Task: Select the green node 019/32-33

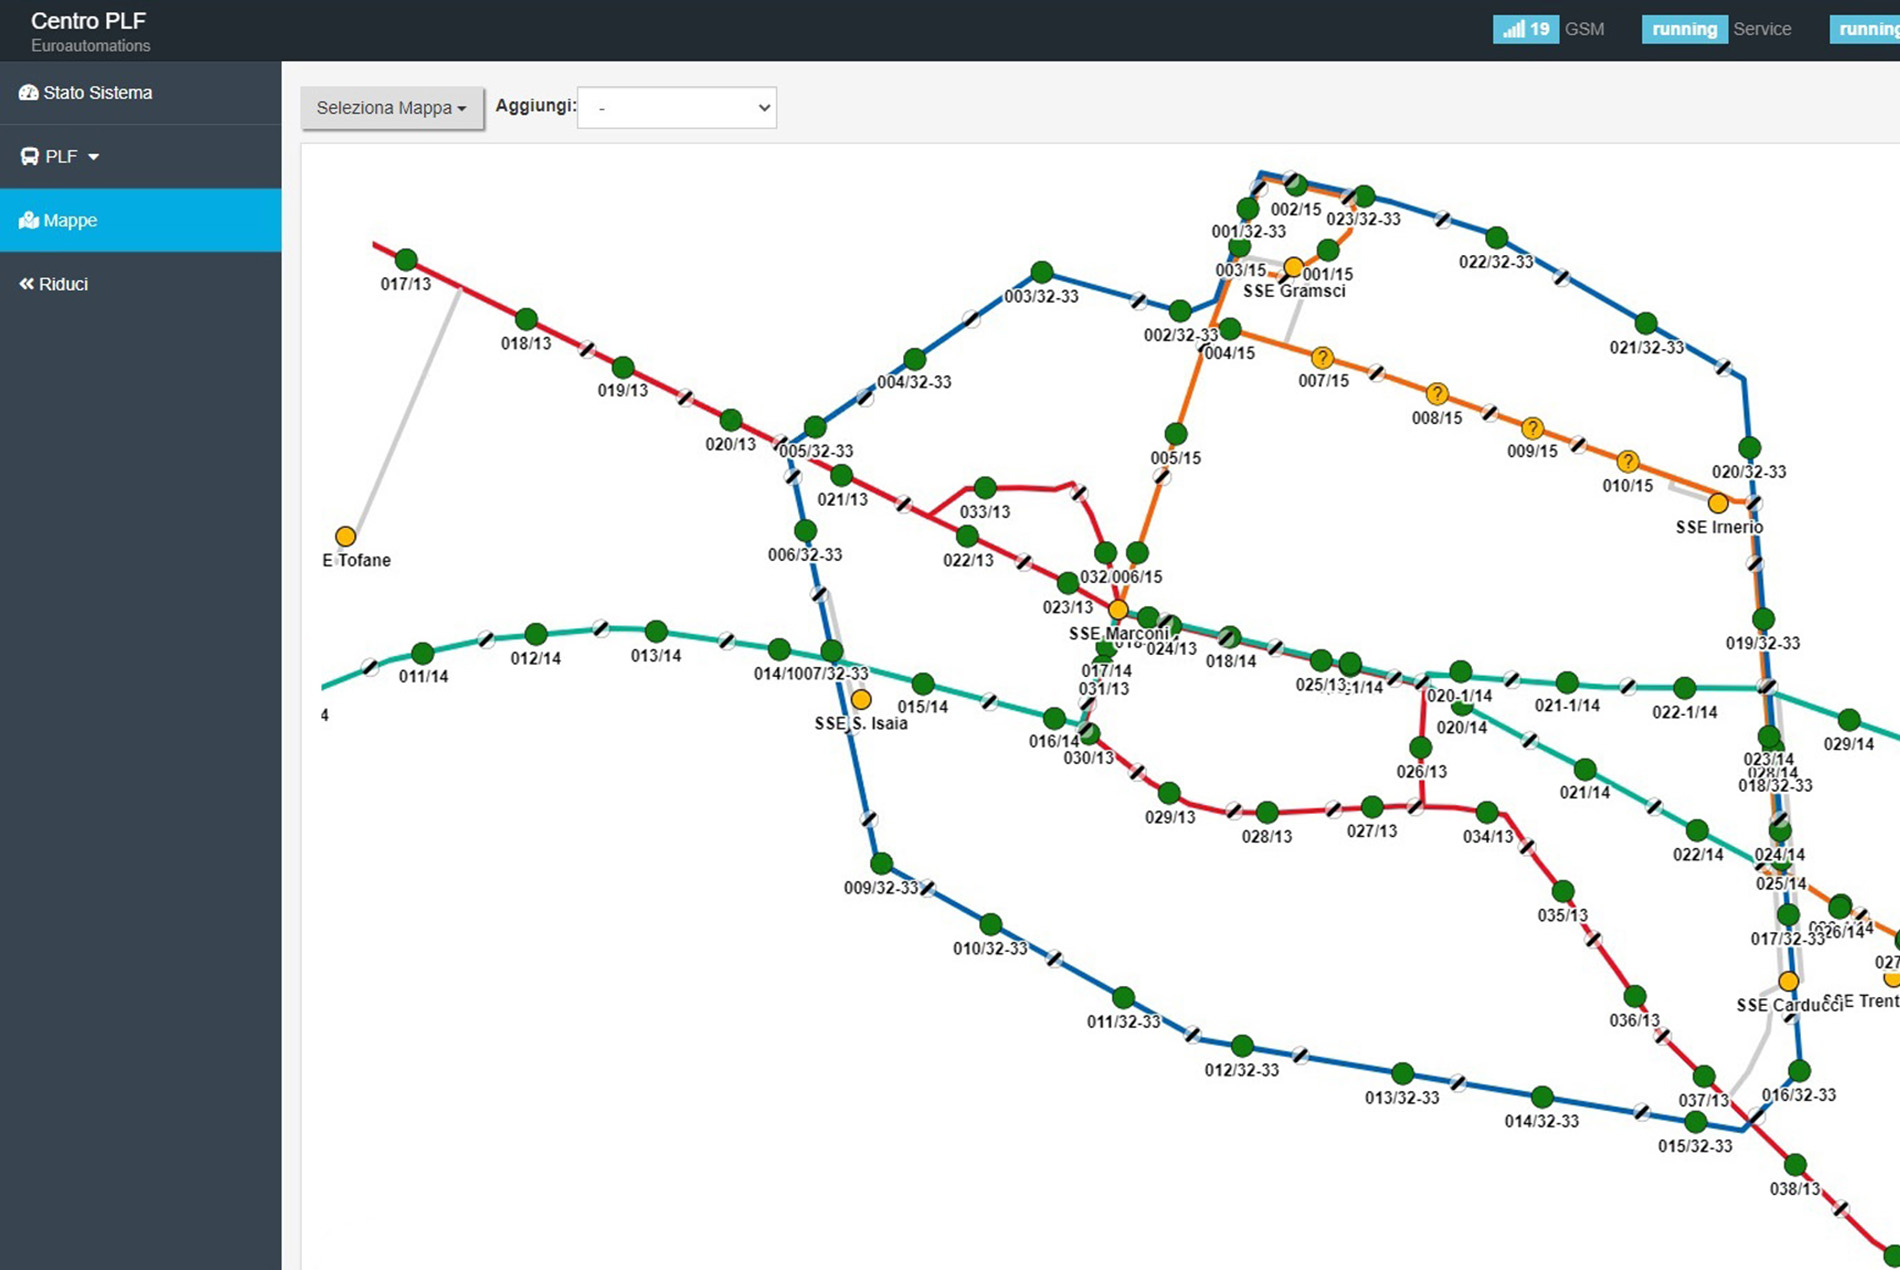Action: point(1763,620)
